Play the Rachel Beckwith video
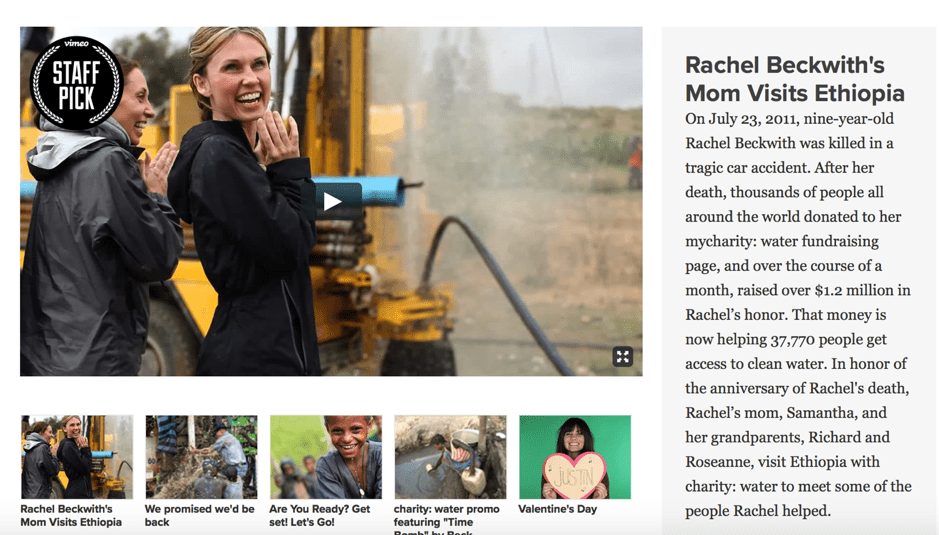The width and height of the screenshot is (939, 535). tap(331, 201)
